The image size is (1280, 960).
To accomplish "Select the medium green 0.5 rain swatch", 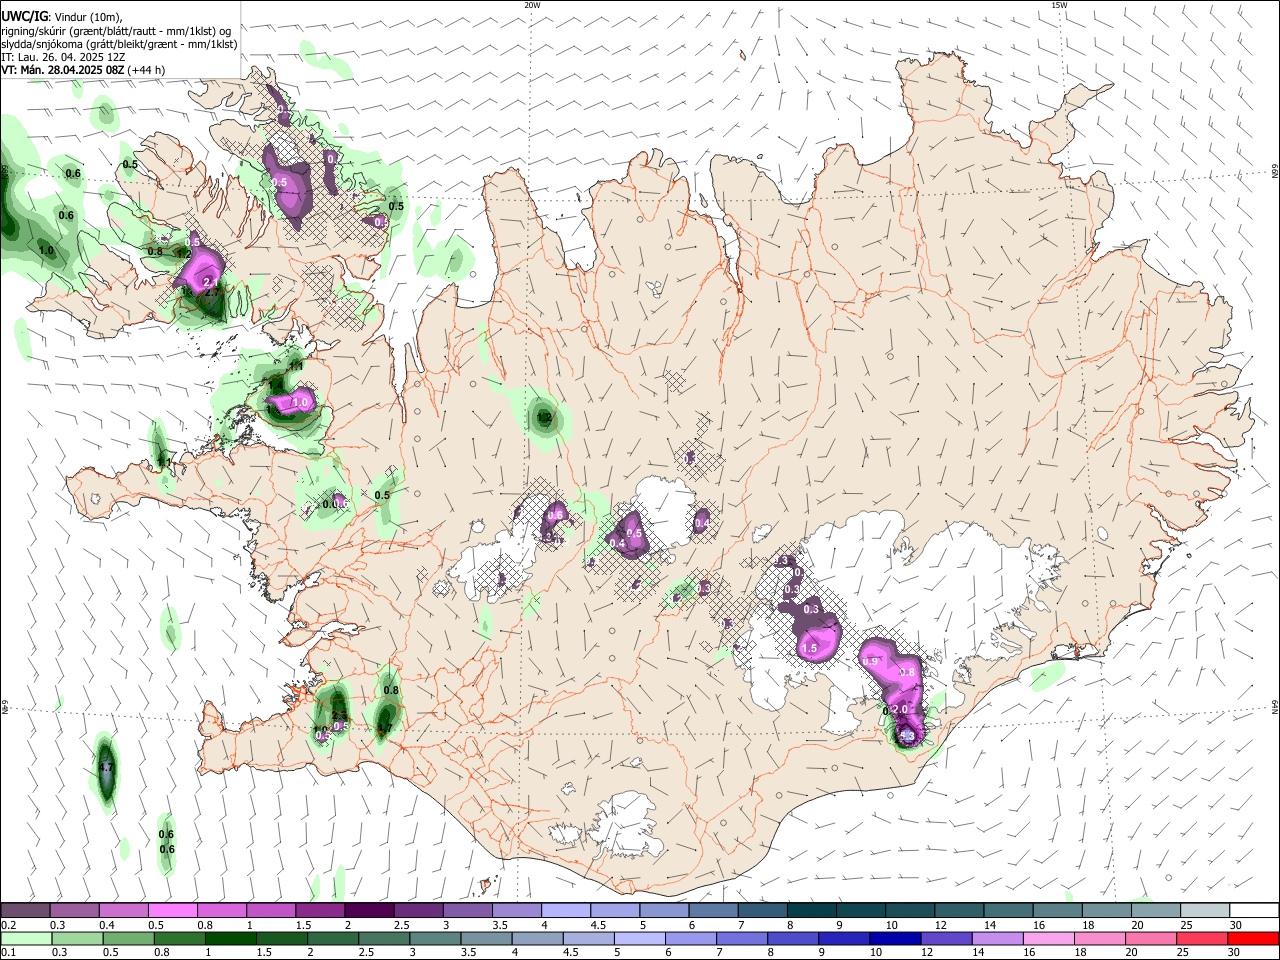I will pos(128,938).
